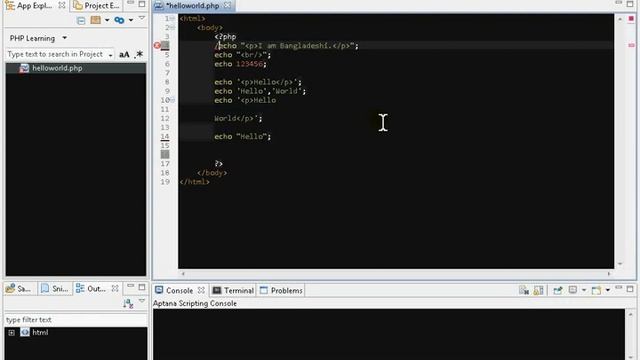The height and width of the screenshot is (360, 640).
Task: Click the Display Selected Console icon
Action: (573, 290)
